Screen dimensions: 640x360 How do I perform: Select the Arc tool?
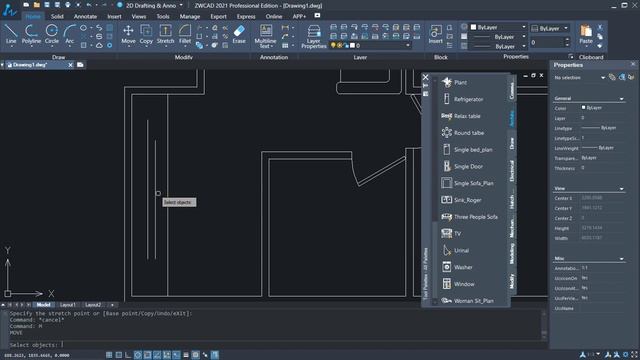point(70,34)
